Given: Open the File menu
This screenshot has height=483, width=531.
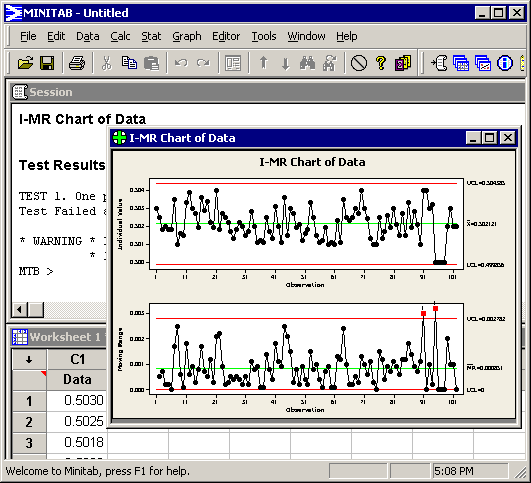Looking at the screenshot, I should click(28, 36).
